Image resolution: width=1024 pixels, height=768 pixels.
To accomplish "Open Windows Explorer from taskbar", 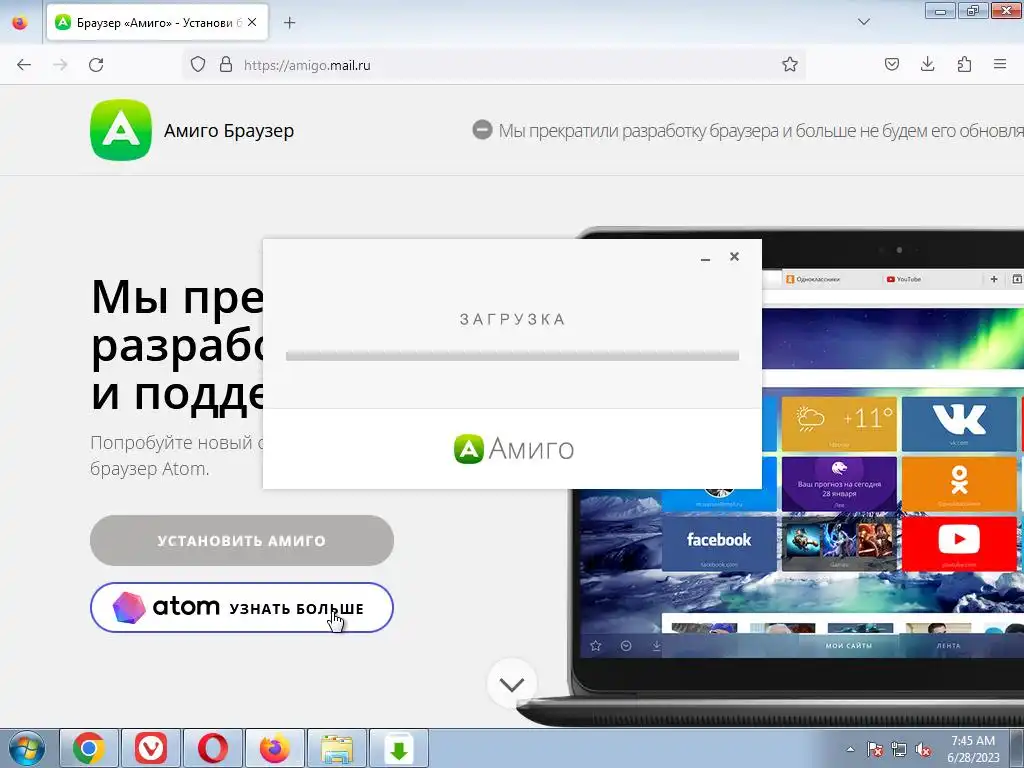I will pos(336,748).
